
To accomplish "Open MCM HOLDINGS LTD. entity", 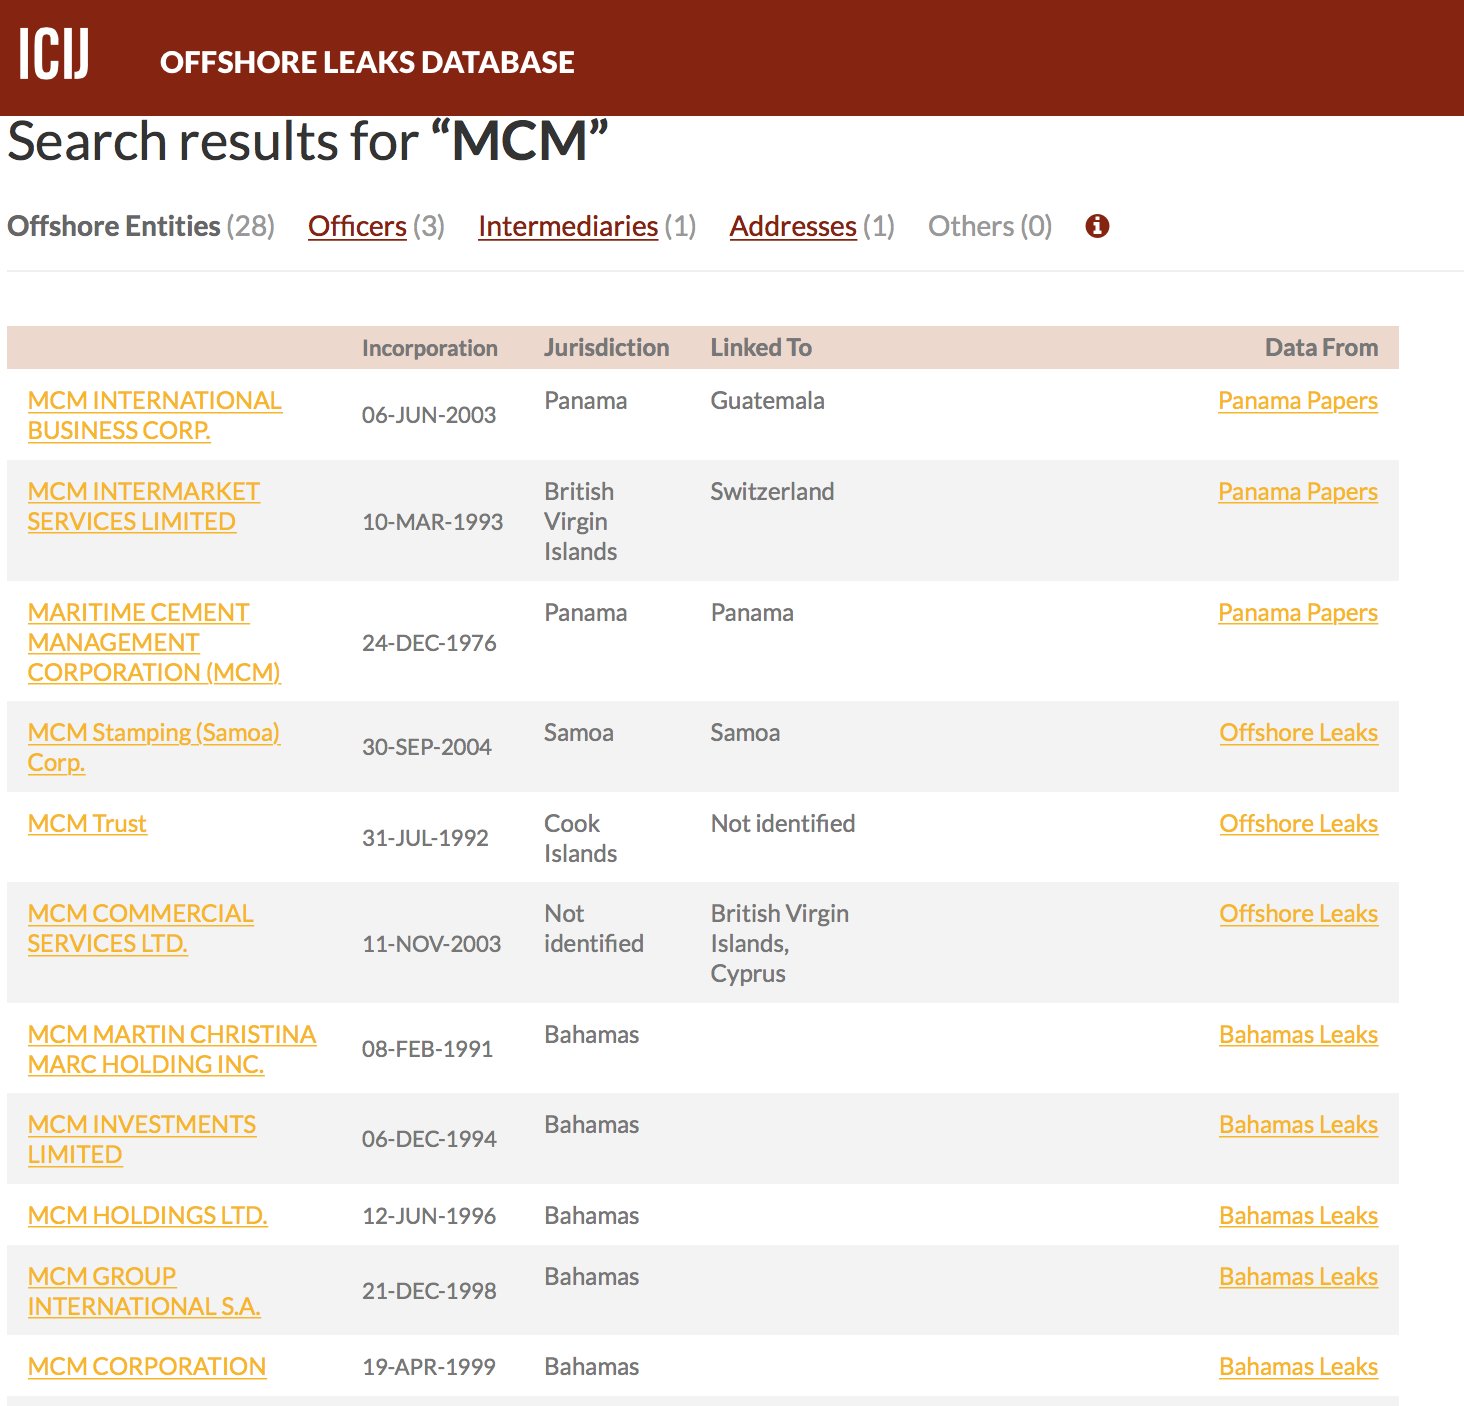I will [x=148, y=1215].
